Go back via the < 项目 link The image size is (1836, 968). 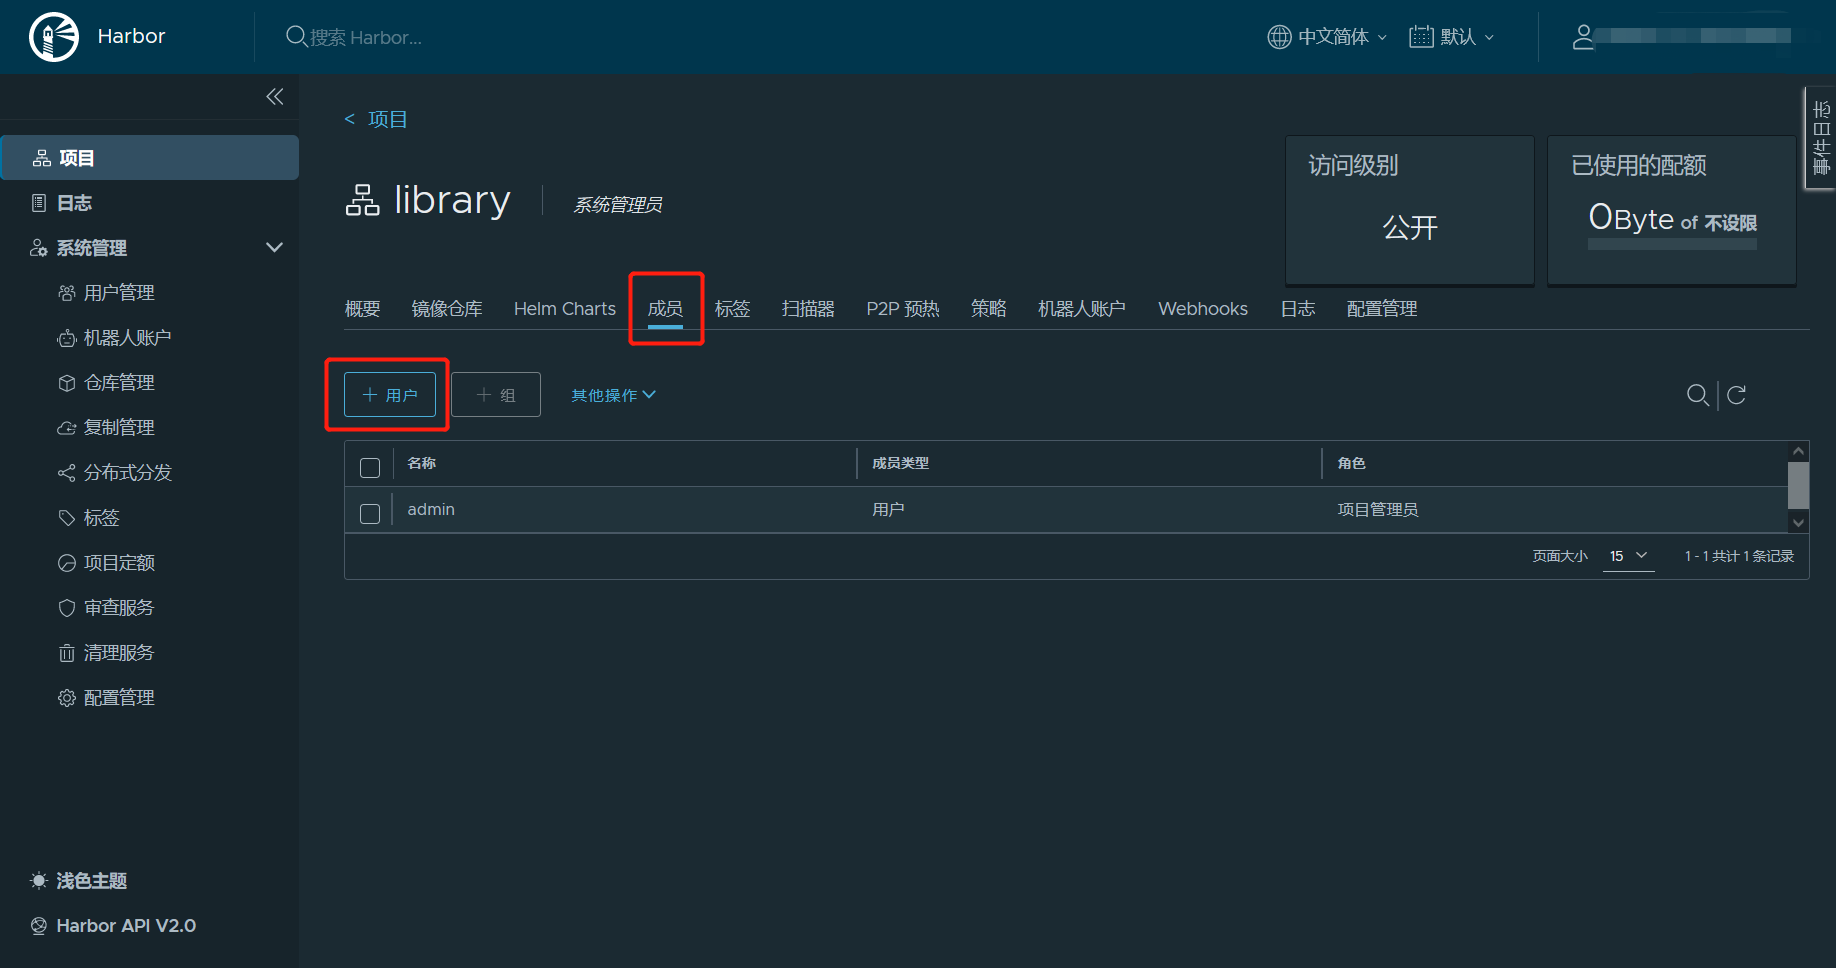pos(376,119)
